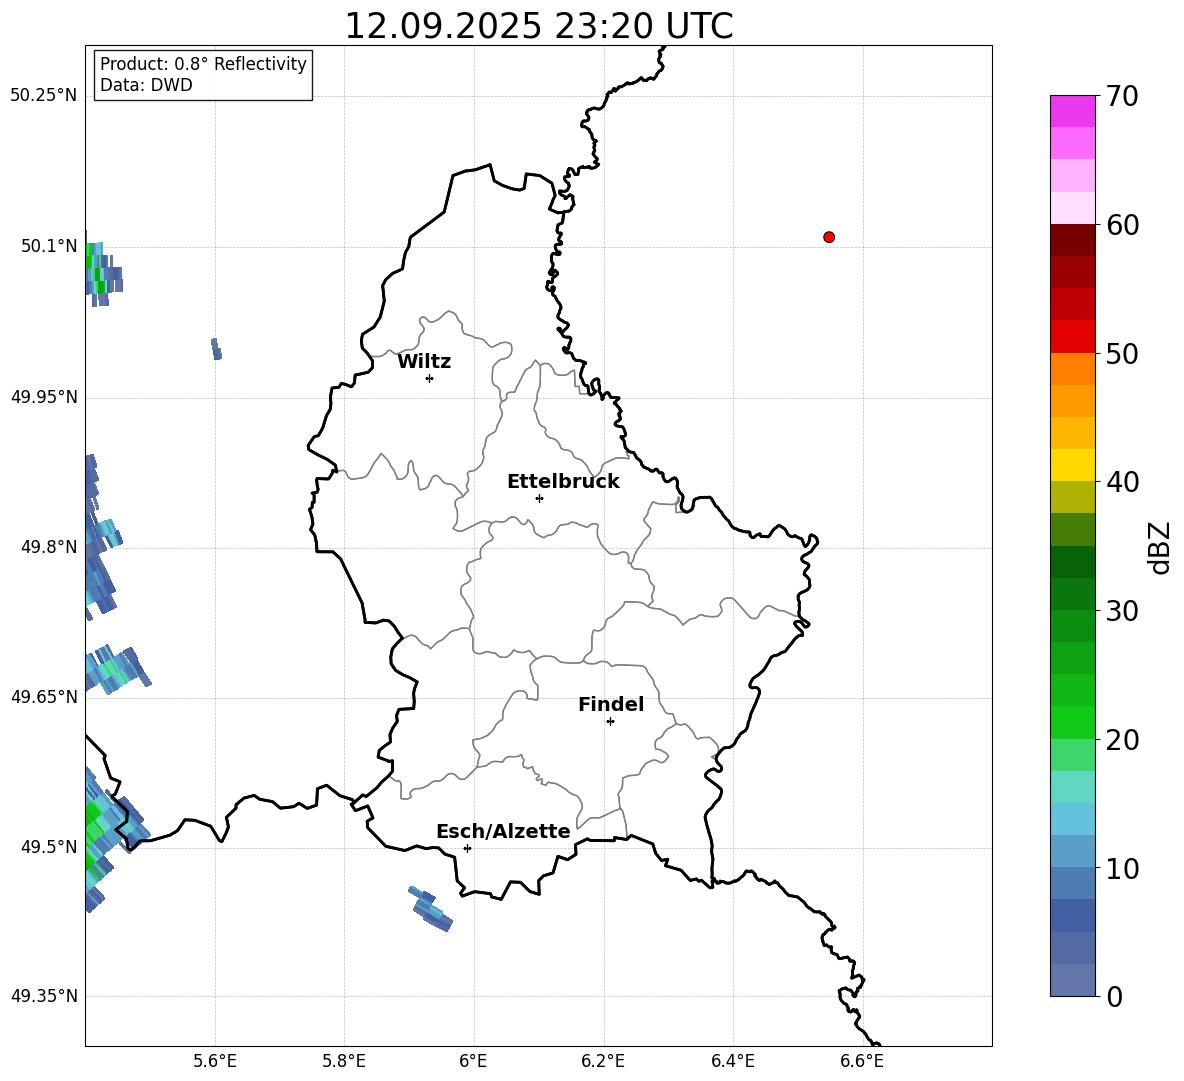
Task: Click the 49.5°N latitude label
Action: point(49,846)
